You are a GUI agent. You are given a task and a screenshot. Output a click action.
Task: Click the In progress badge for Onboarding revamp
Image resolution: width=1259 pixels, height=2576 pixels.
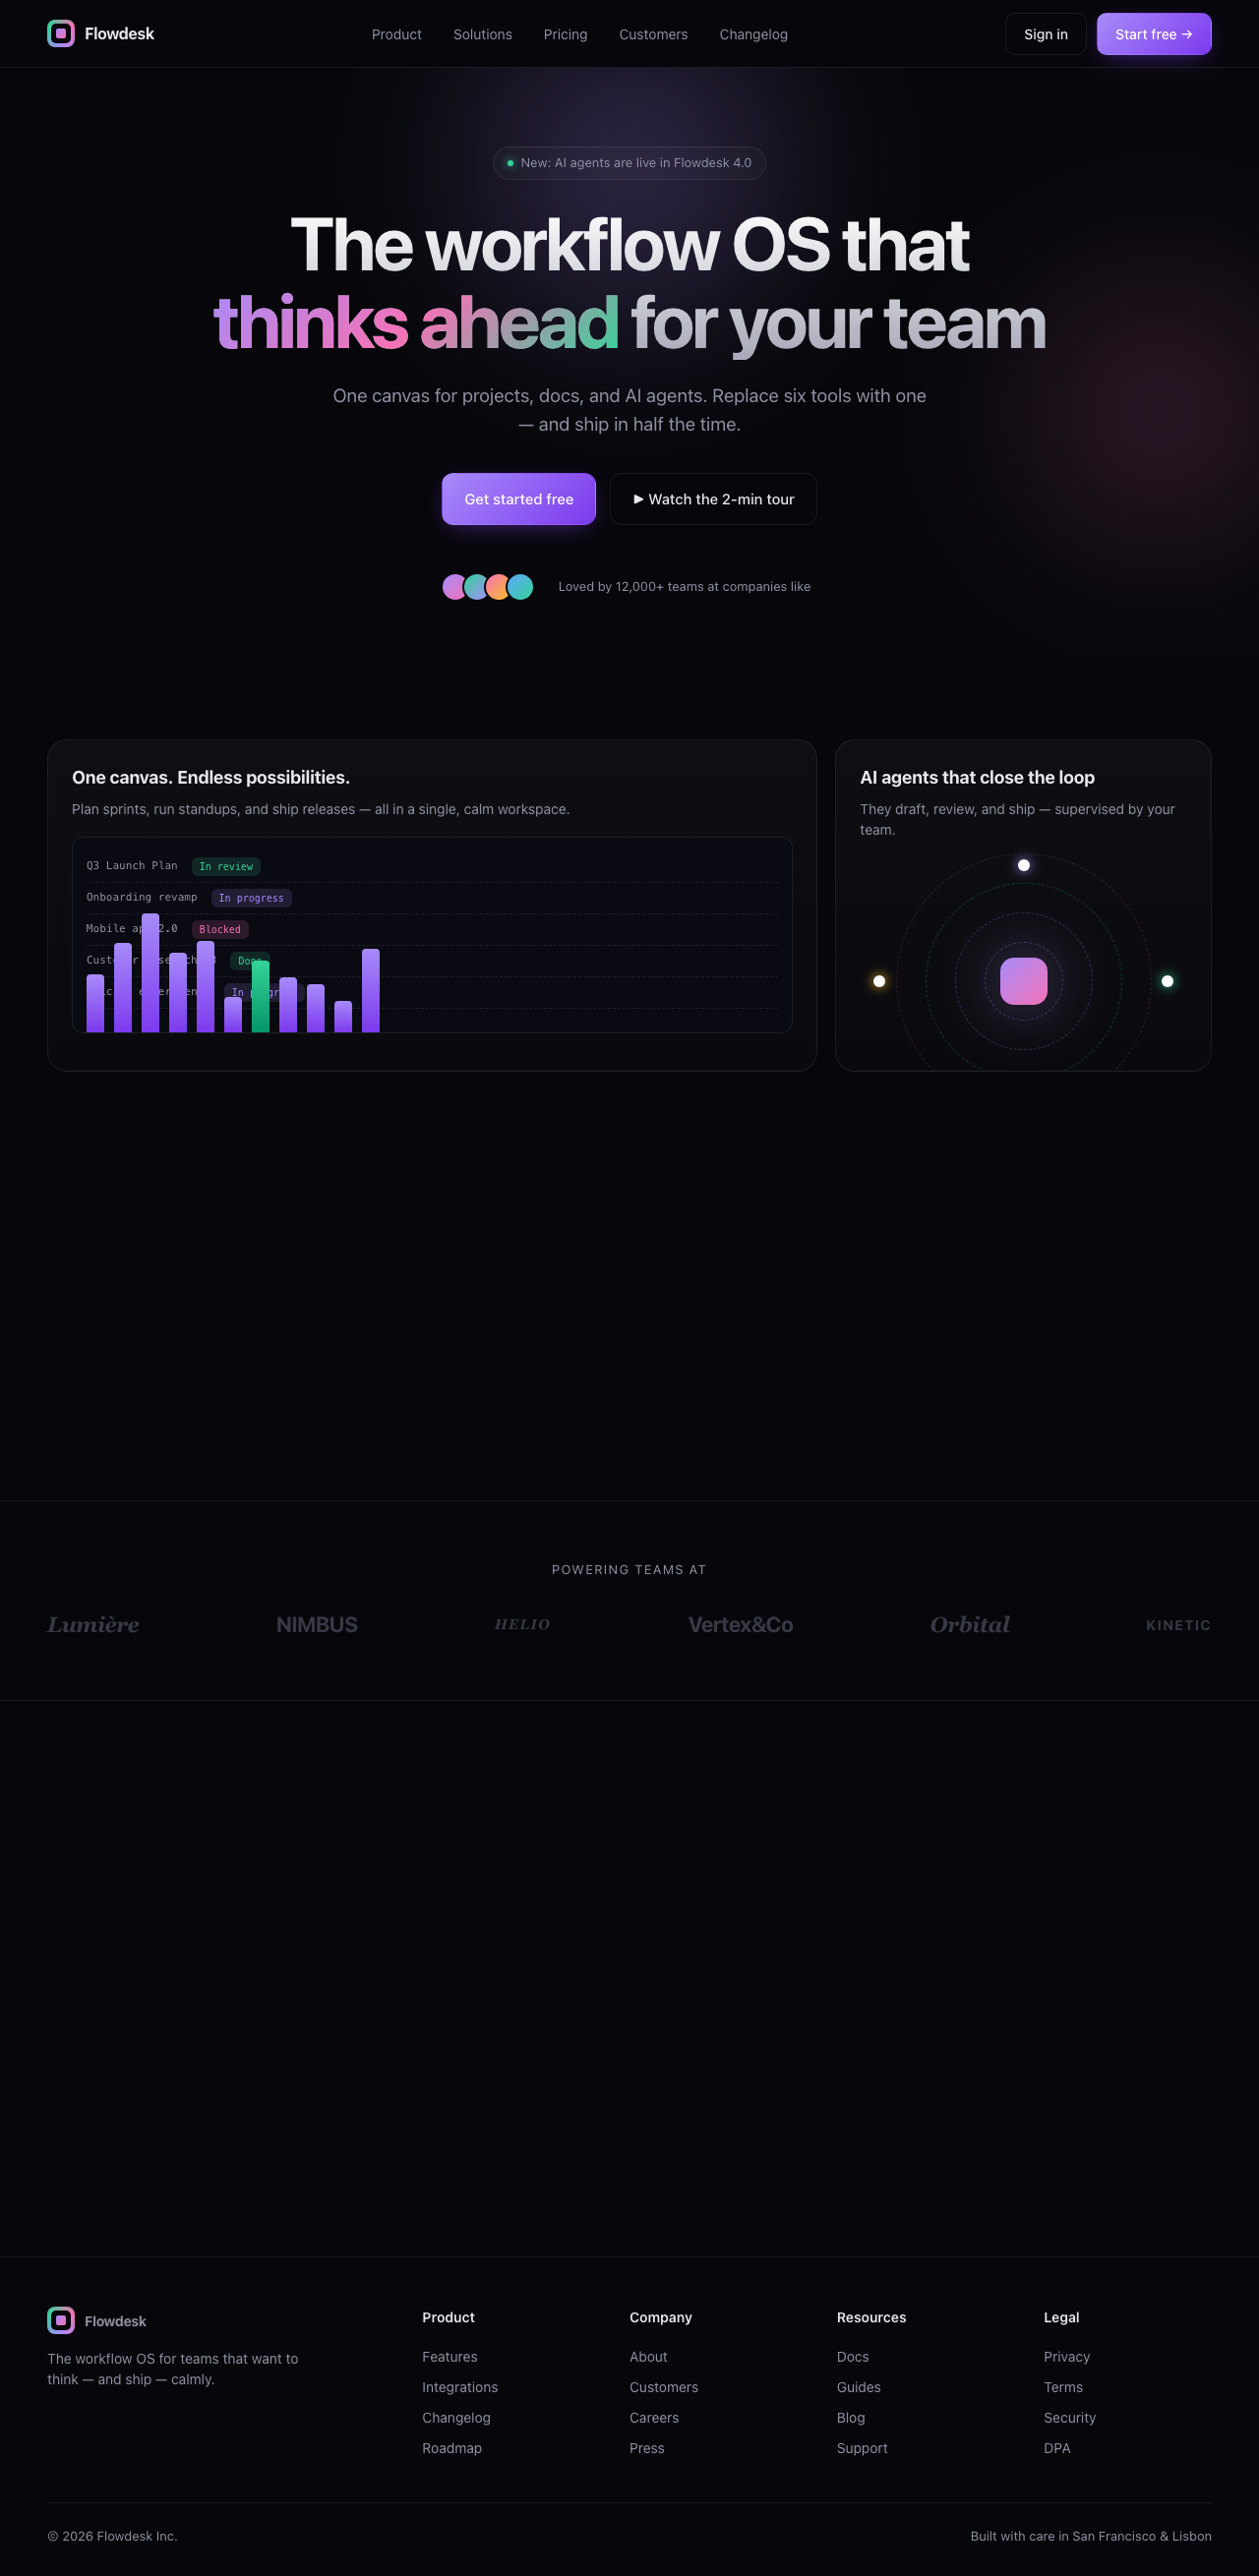(251, 898)
